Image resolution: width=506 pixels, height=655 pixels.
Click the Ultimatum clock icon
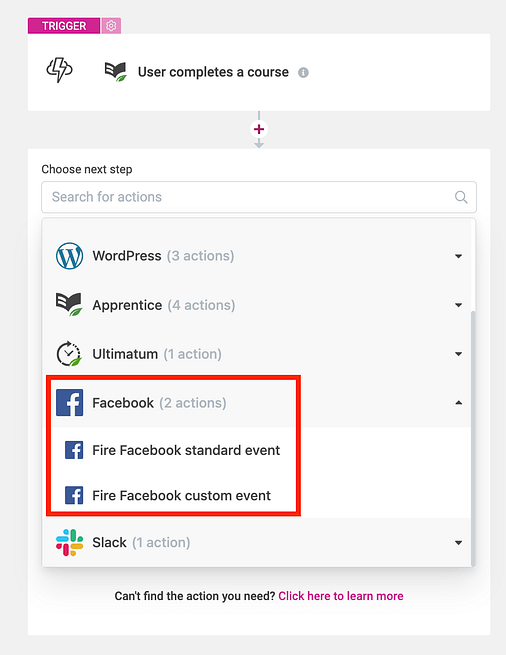pos(69,354)
